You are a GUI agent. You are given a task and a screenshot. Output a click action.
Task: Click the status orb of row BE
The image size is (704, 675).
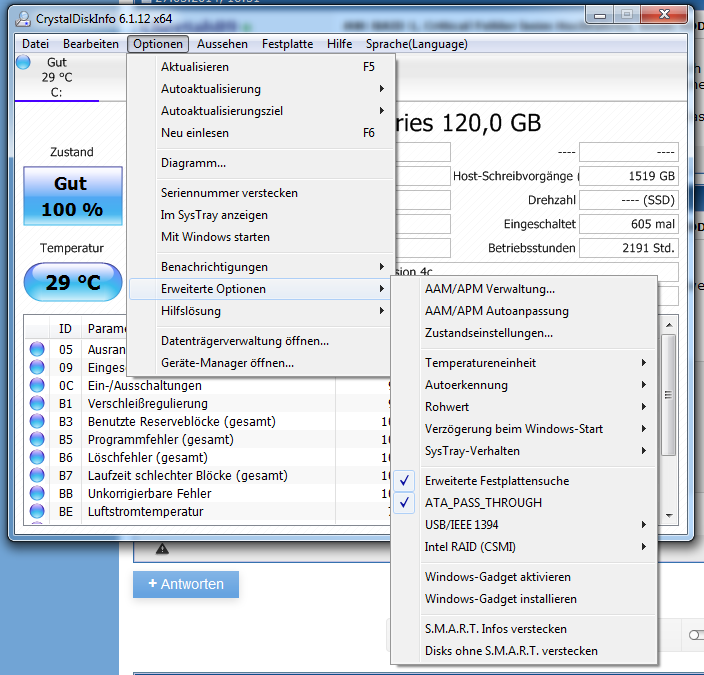tap(37, 511)
